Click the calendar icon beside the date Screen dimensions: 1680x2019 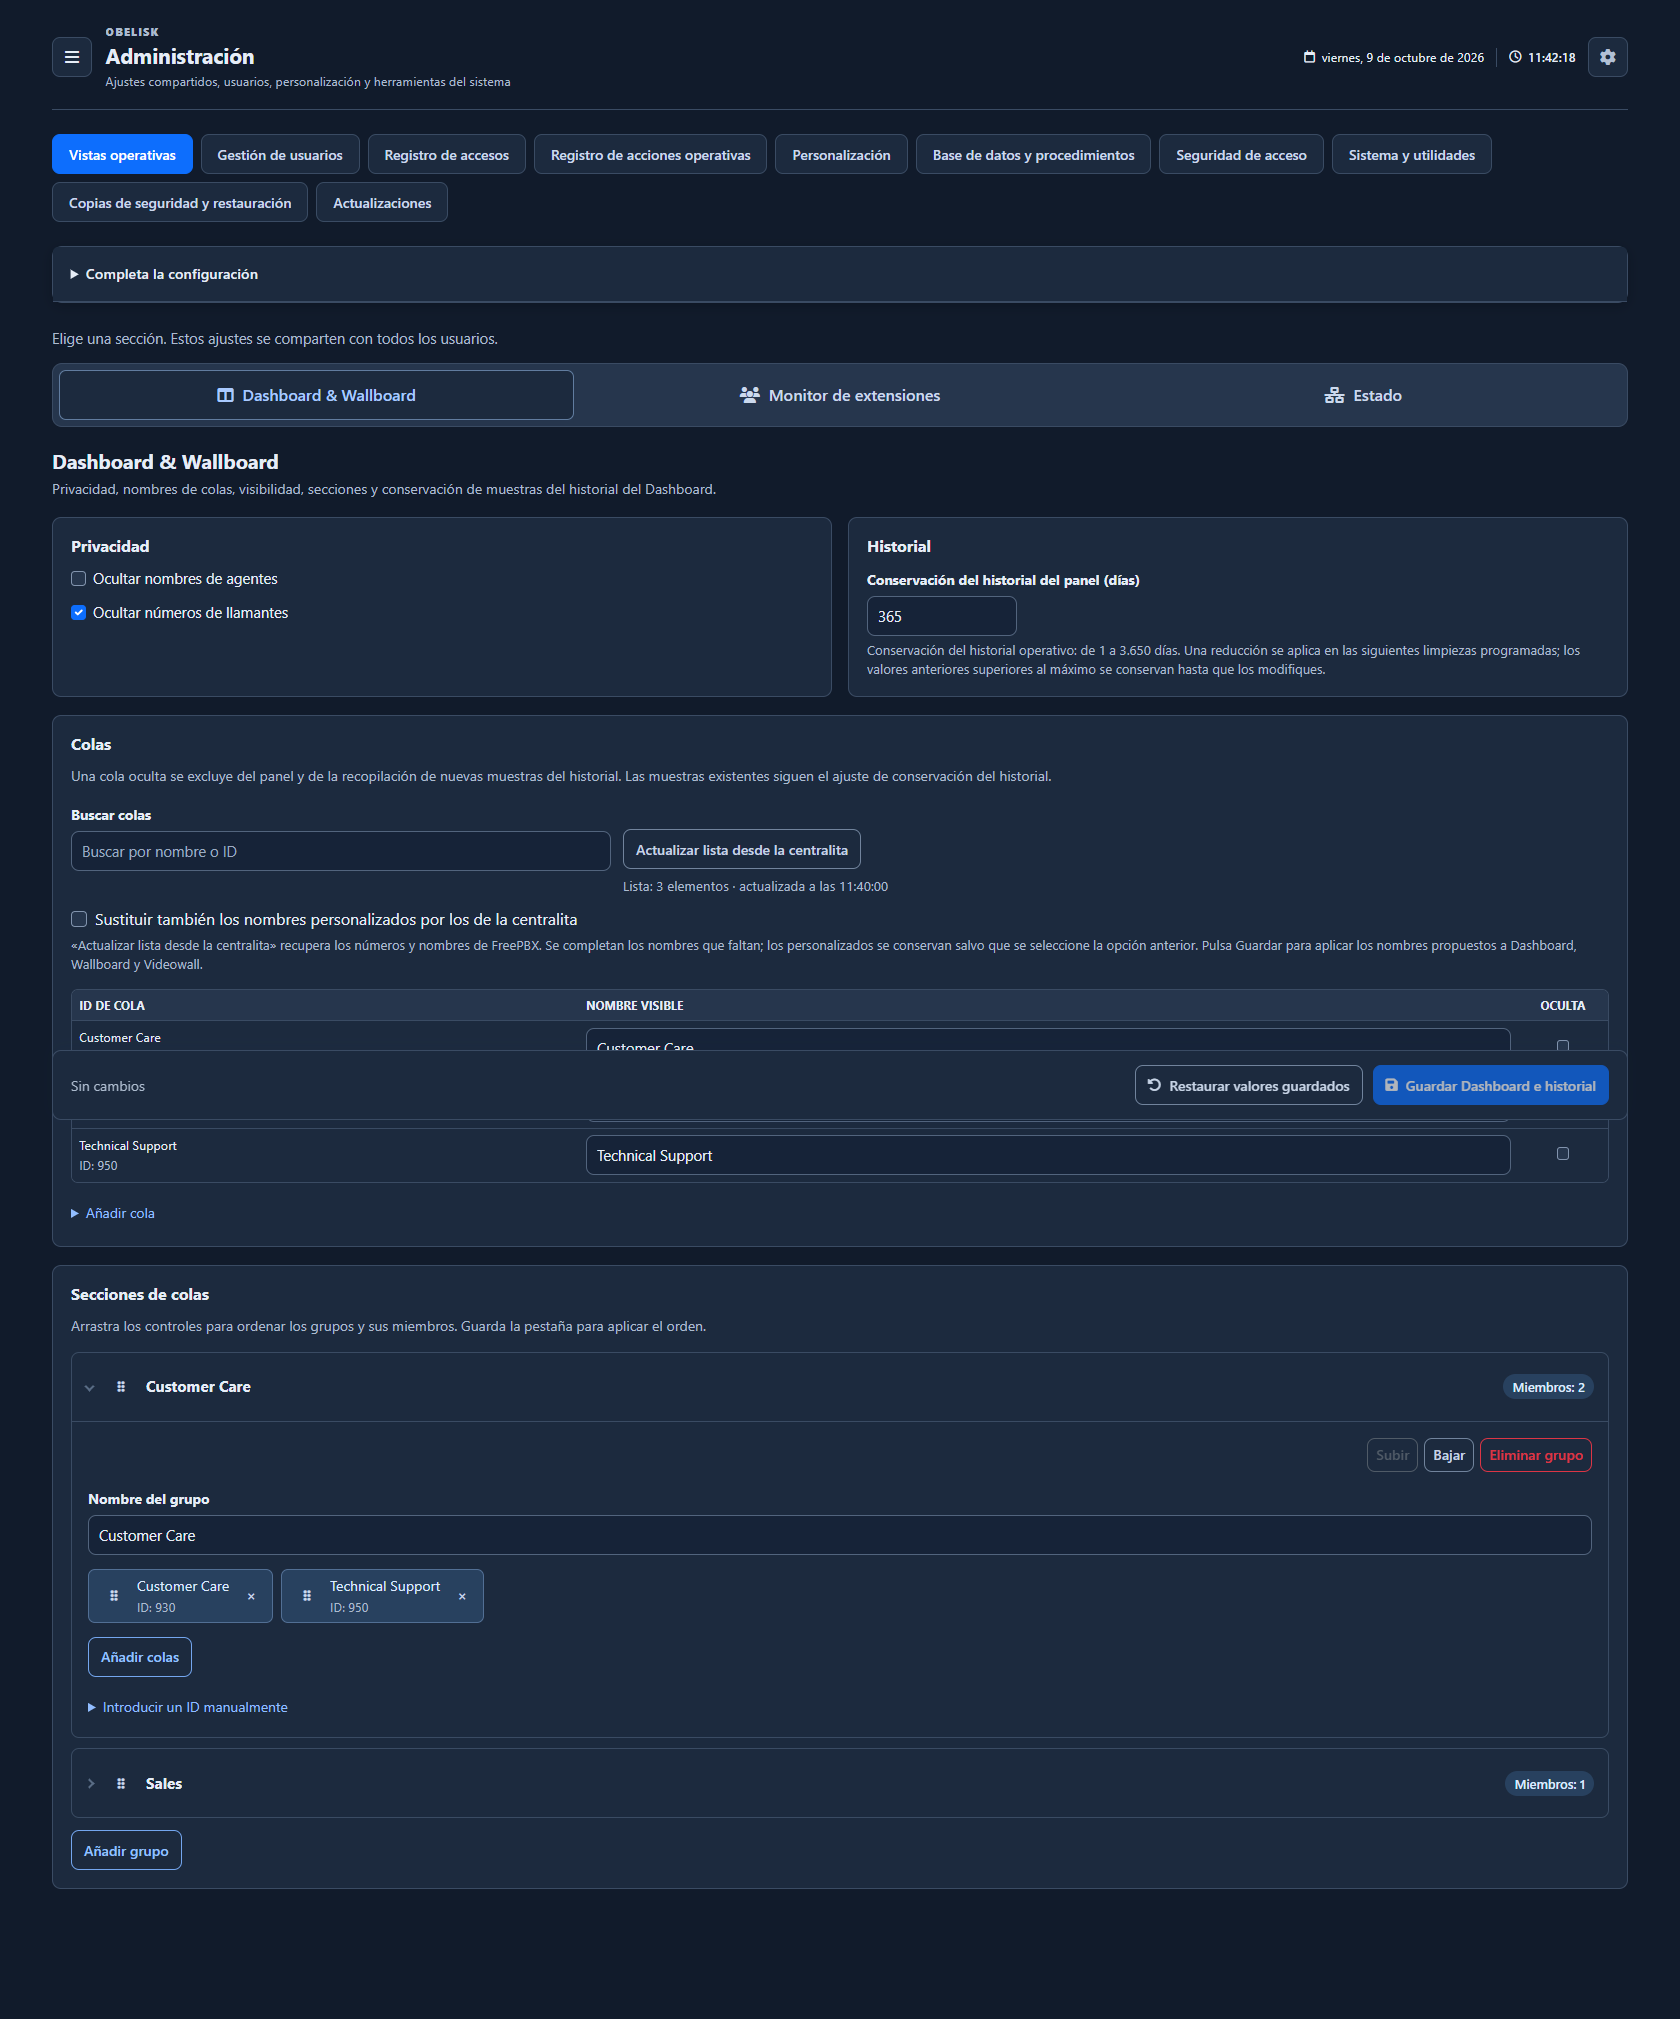pos(1309,57)
